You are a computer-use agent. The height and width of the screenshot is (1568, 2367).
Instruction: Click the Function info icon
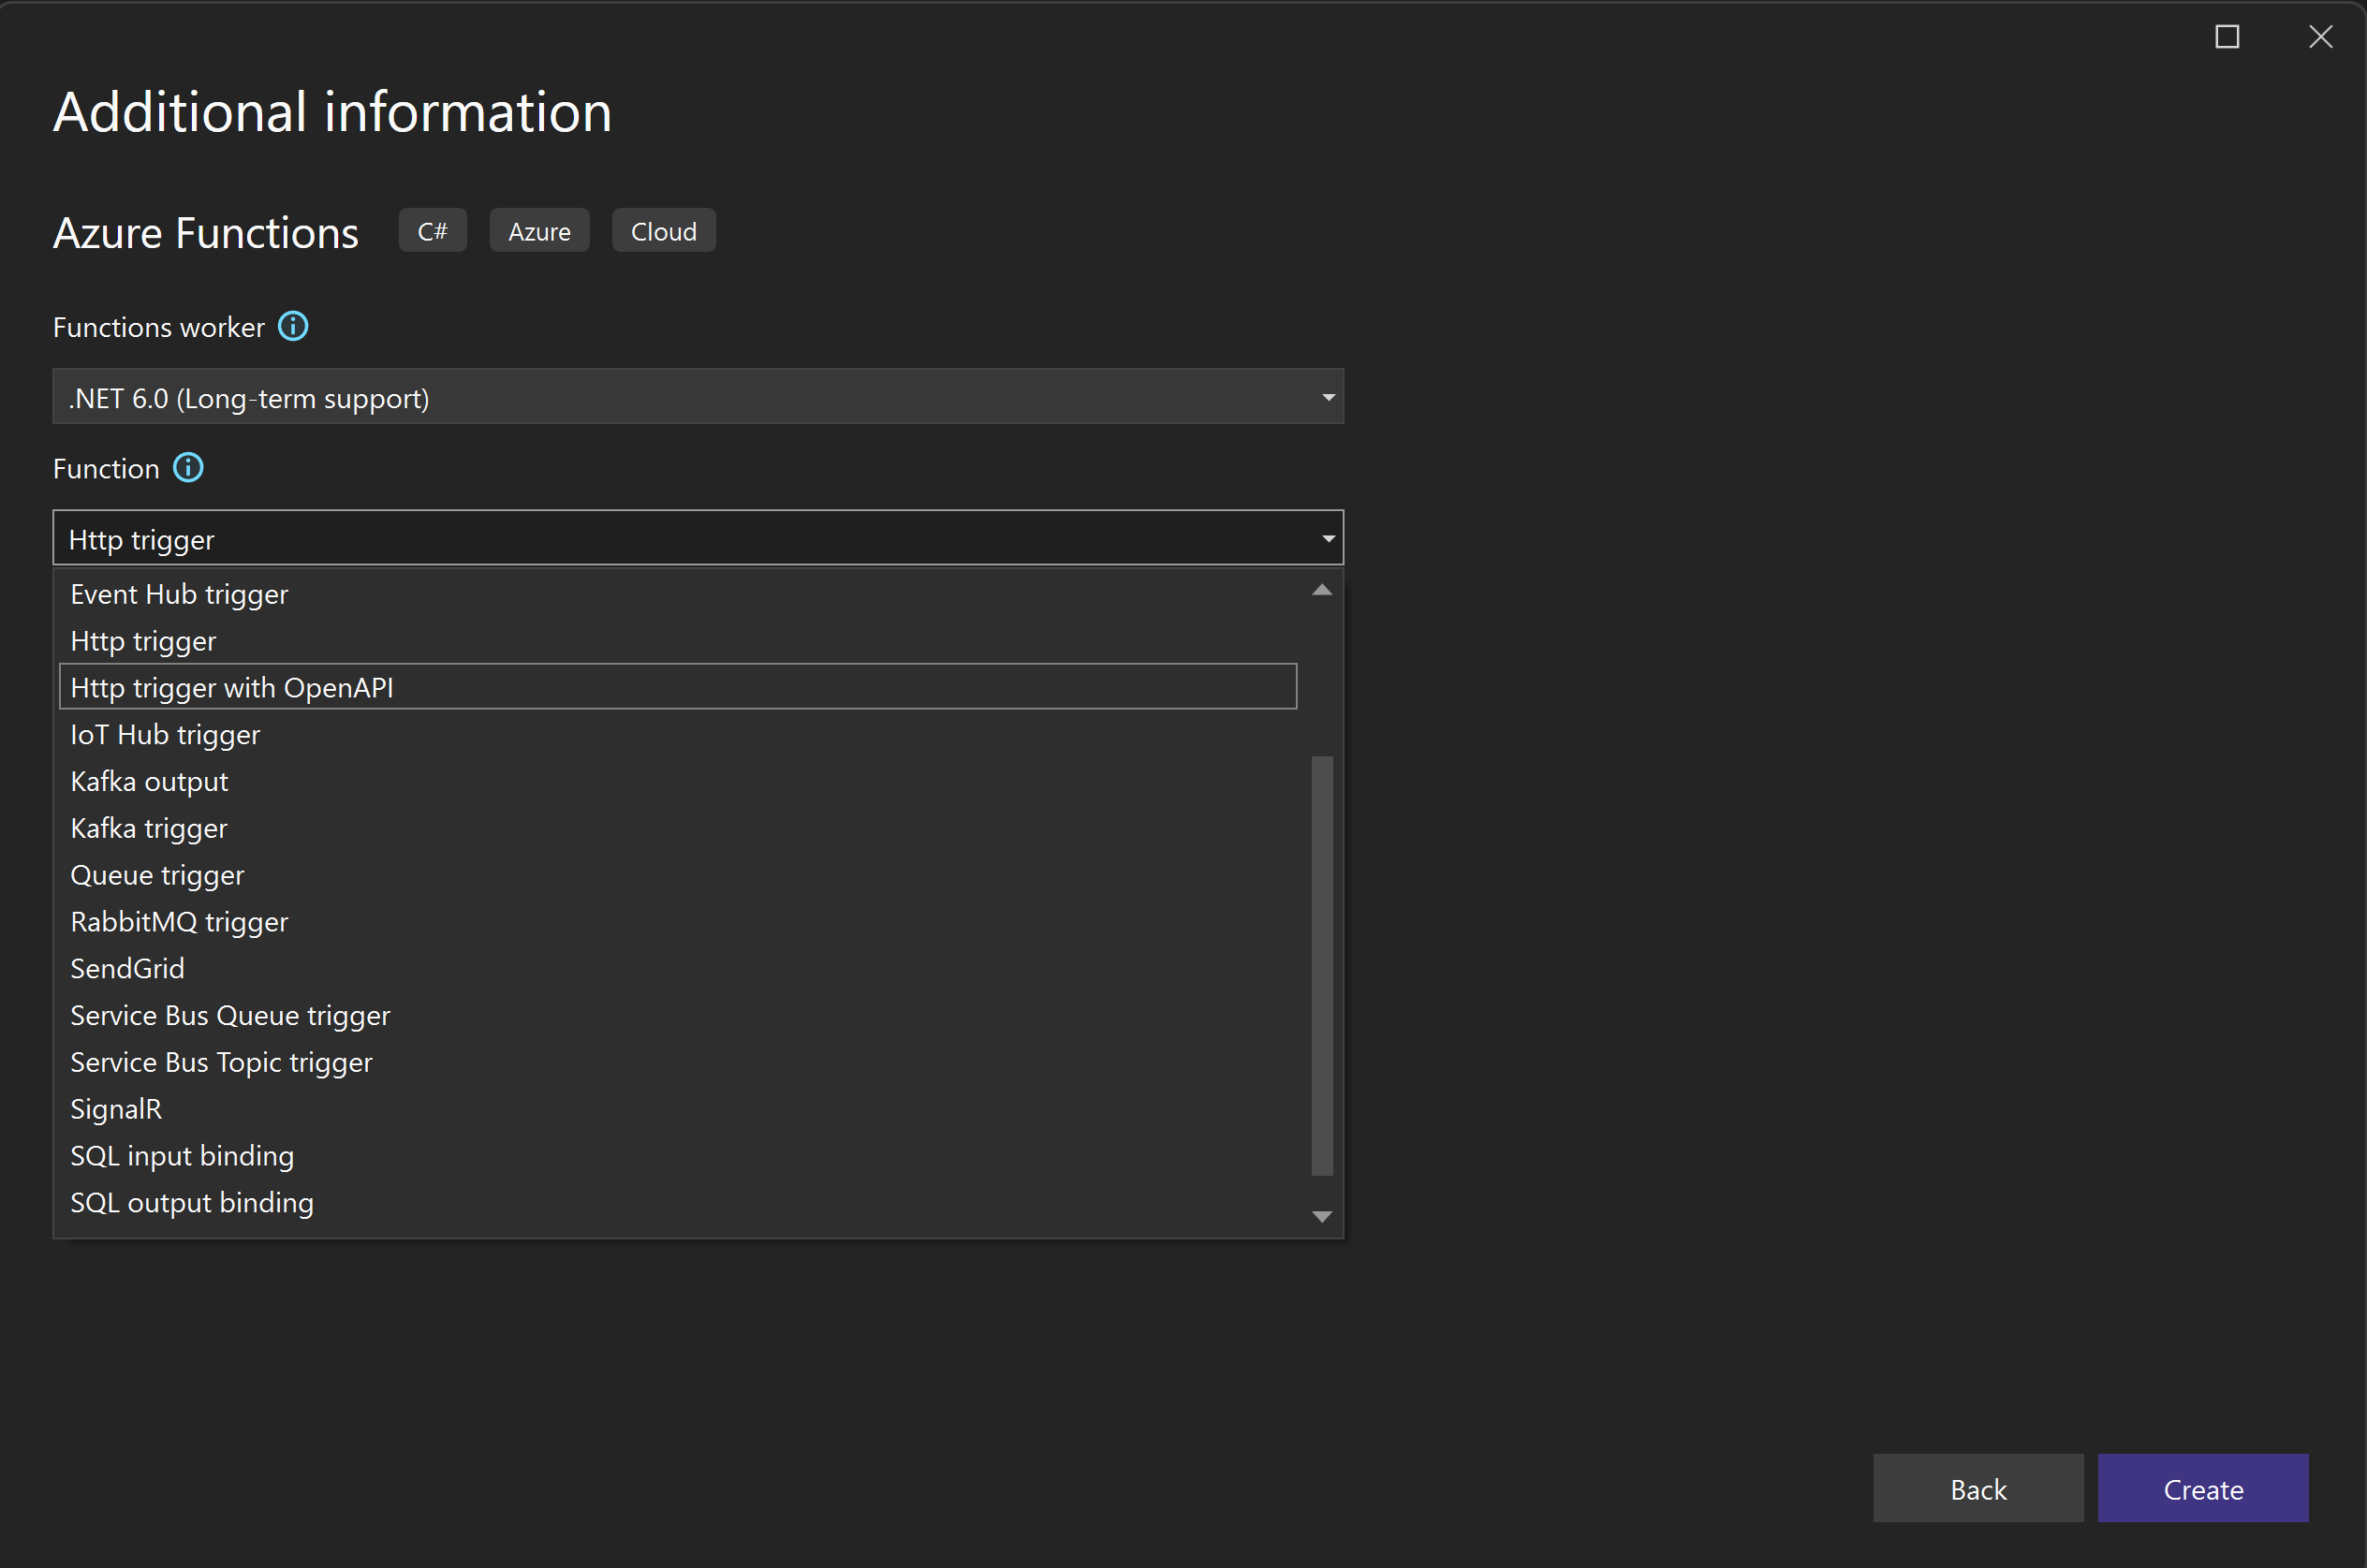[x=191, y=467]
